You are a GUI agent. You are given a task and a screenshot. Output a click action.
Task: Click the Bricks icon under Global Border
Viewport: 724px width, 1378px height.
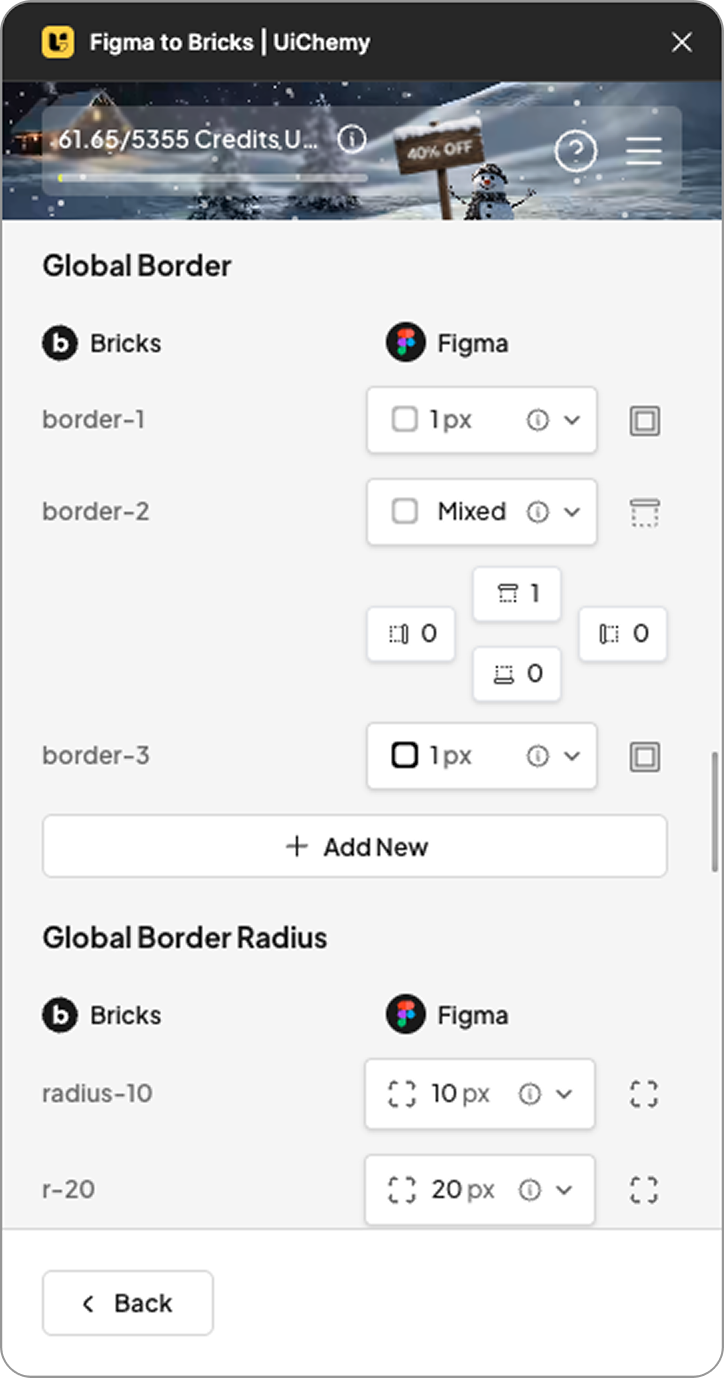pos(59,342)
